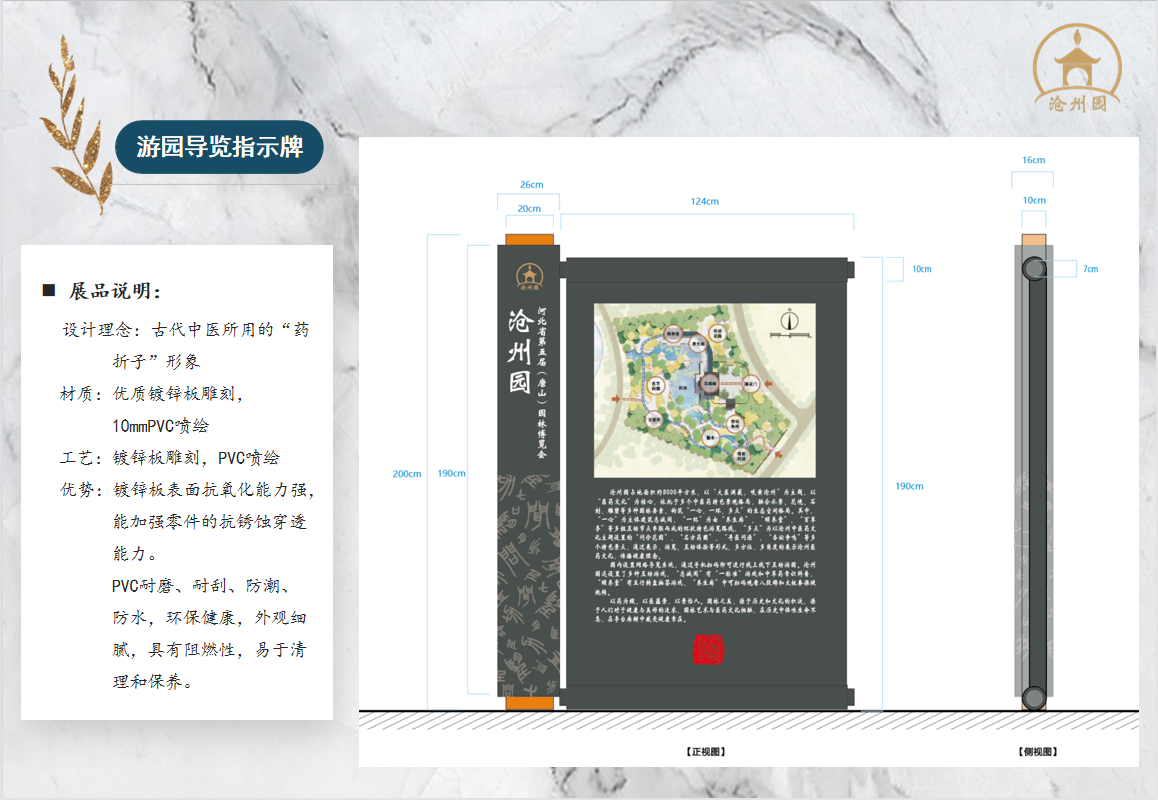Click the 200cm height dimension label

point(407,473)
